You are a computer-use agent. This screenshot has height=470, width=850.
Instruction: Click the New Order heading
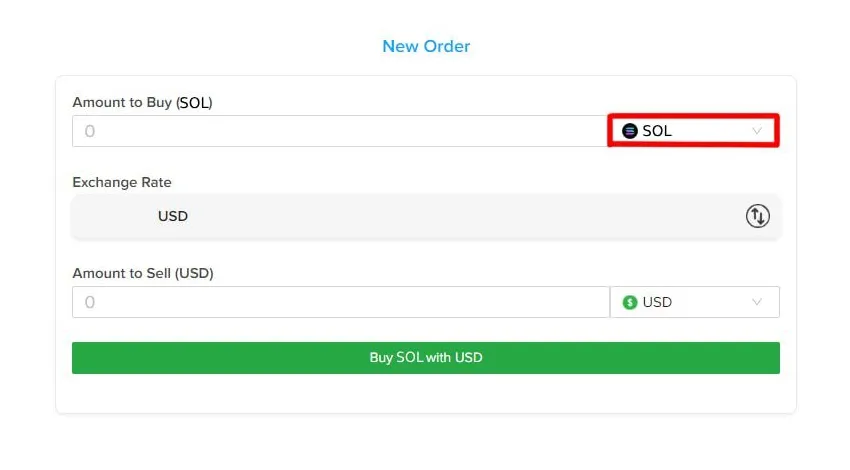point(426,46)
